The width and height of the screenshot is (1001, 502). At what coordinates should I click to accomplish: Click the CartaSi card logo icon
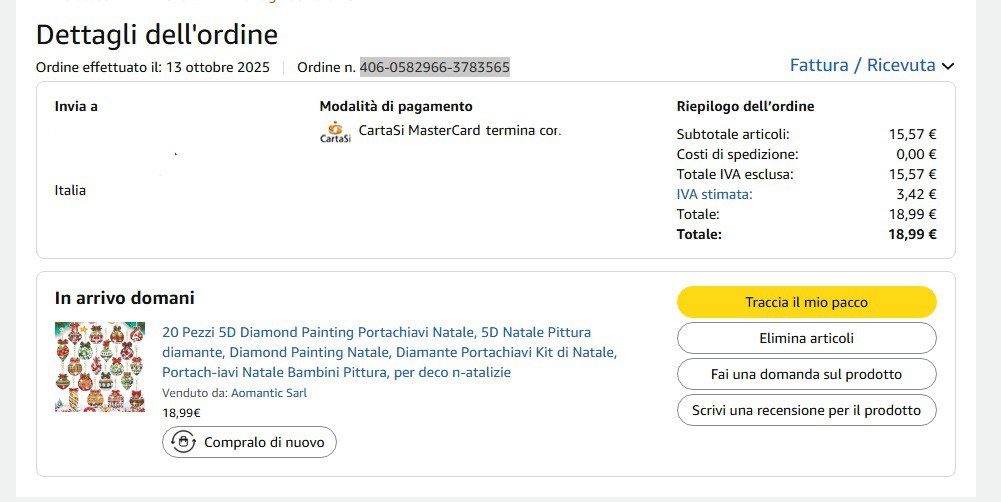[x=335, y=132]
